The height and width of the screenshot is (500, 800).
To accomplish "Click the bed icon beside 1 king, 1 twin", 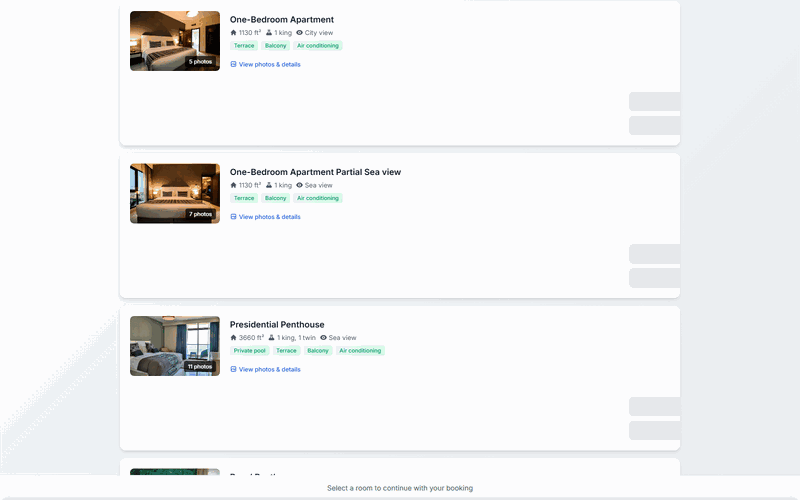I will (x=271, y=338).
